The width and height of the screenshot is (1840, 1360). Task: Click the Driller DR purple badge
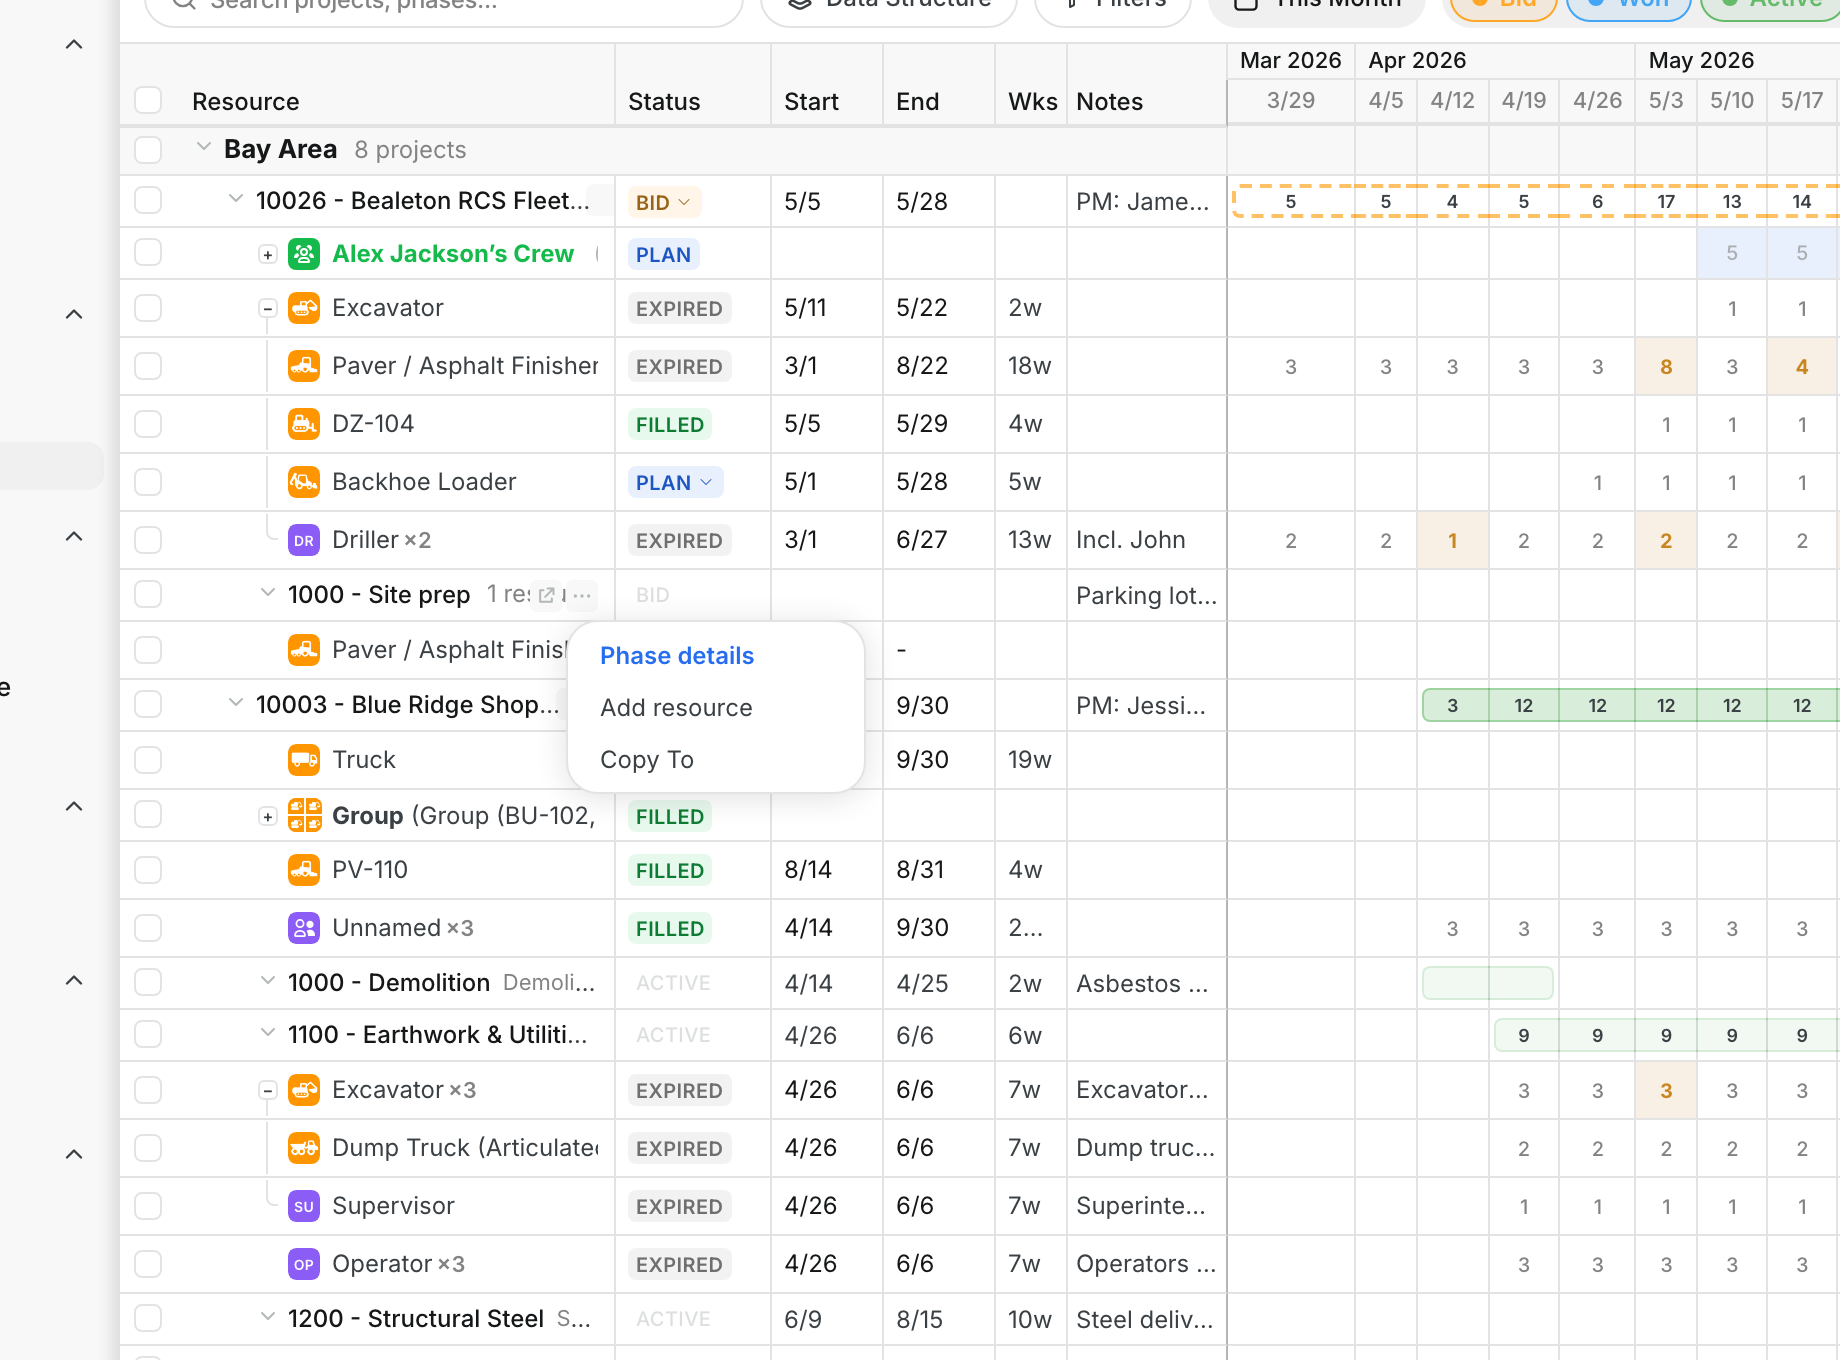point(304,540)
